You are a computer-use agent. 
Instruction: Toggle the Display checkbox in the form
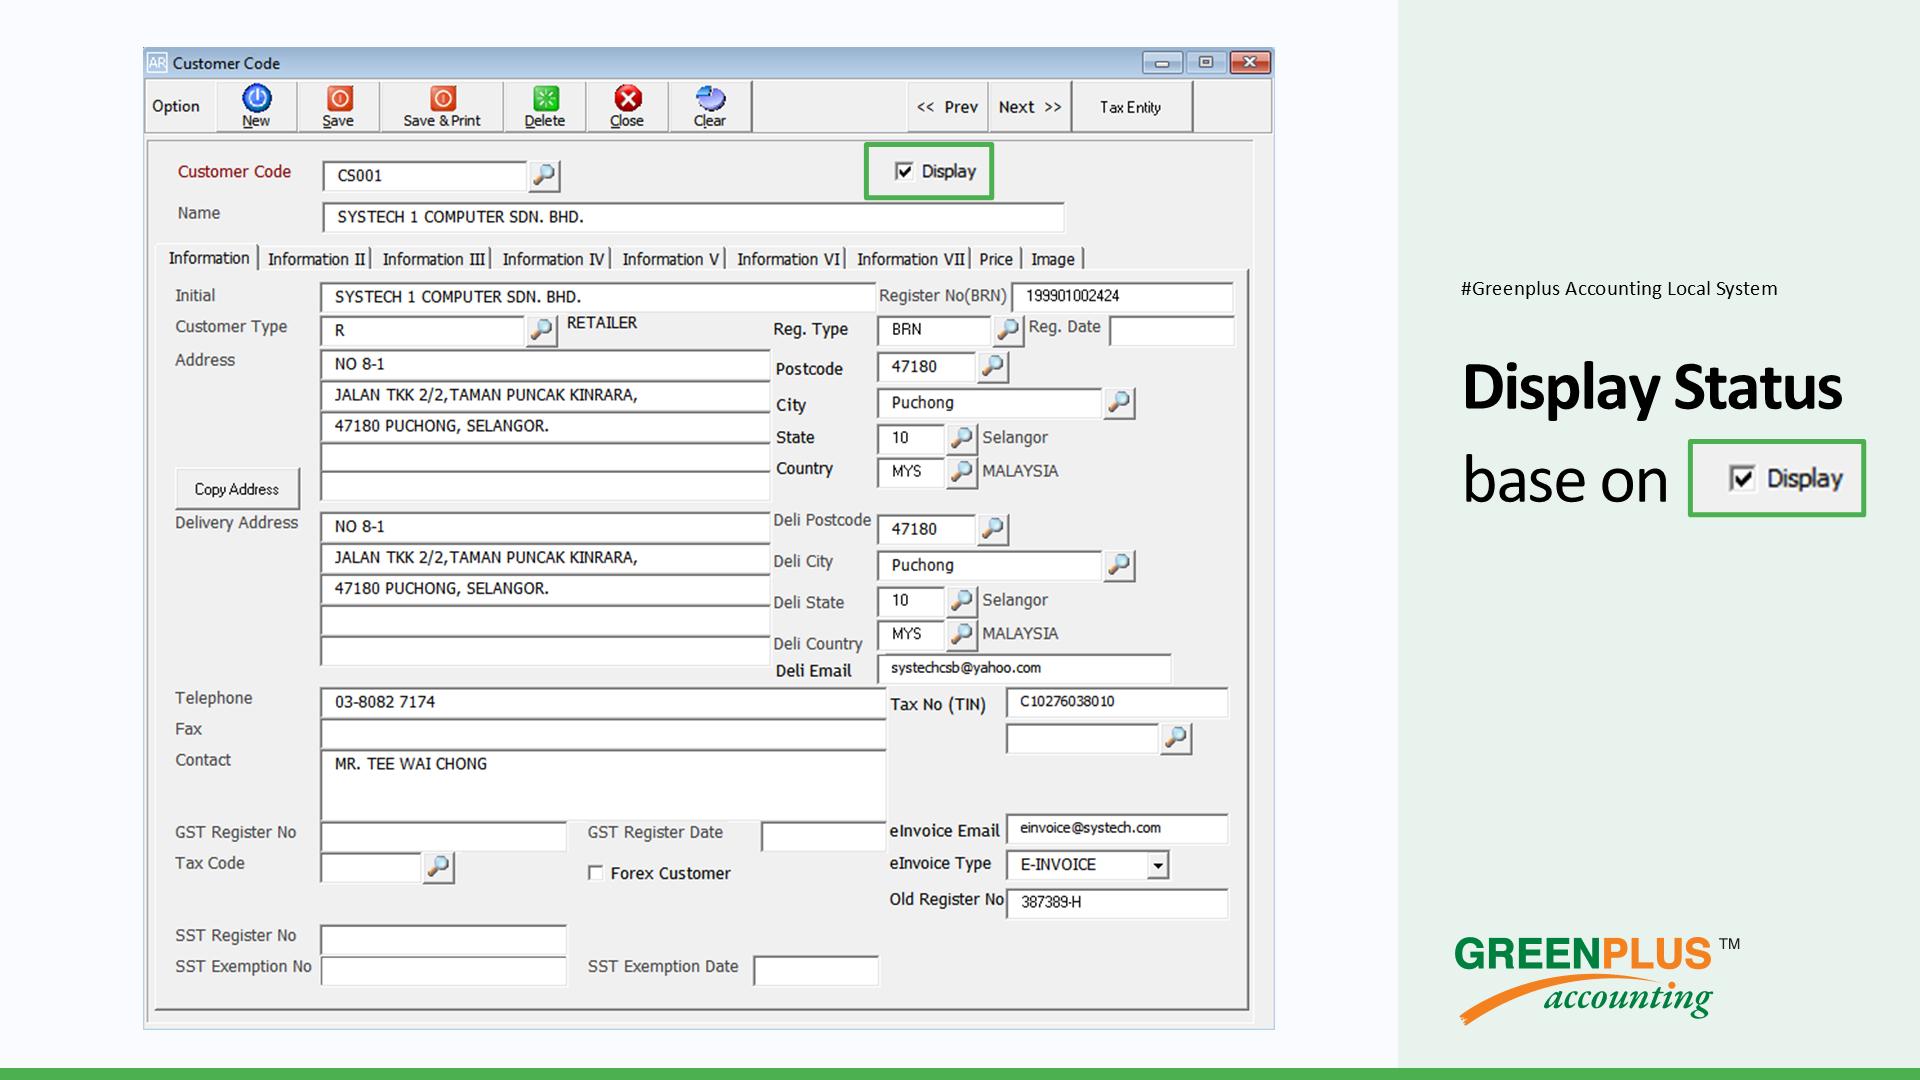904,171
